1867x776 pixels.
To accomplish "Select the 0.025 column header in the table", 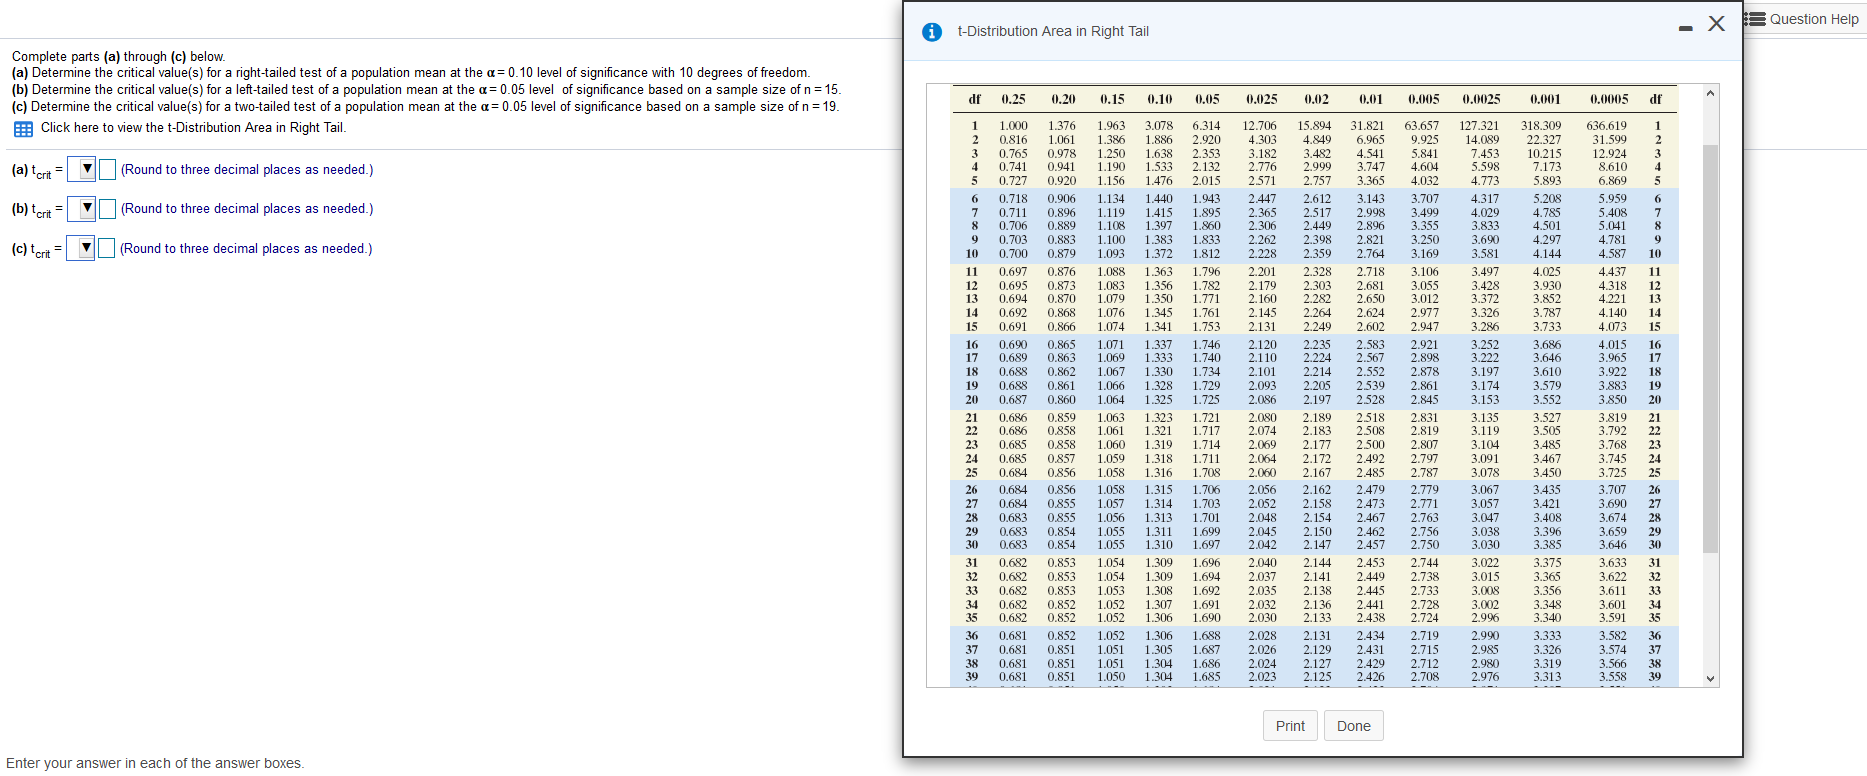I will click(1262, 99).
